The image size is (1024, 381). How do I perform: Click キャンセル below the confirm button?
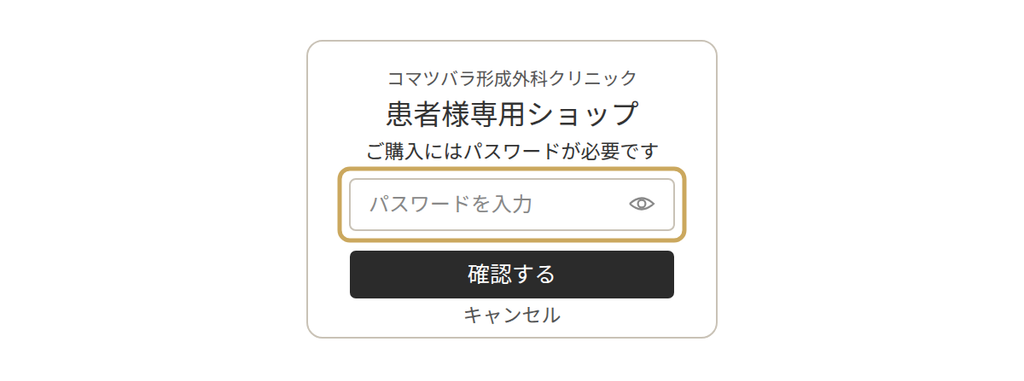coord(511,315)
